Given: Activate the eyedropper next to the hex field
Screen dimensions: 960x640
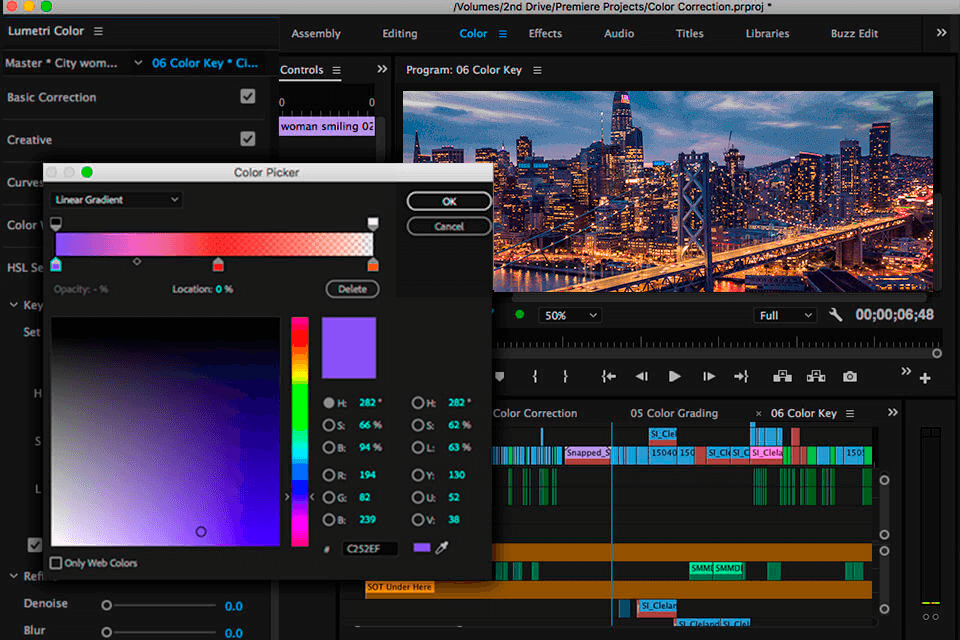Looking at the screenshot, I should click(441, 549).
